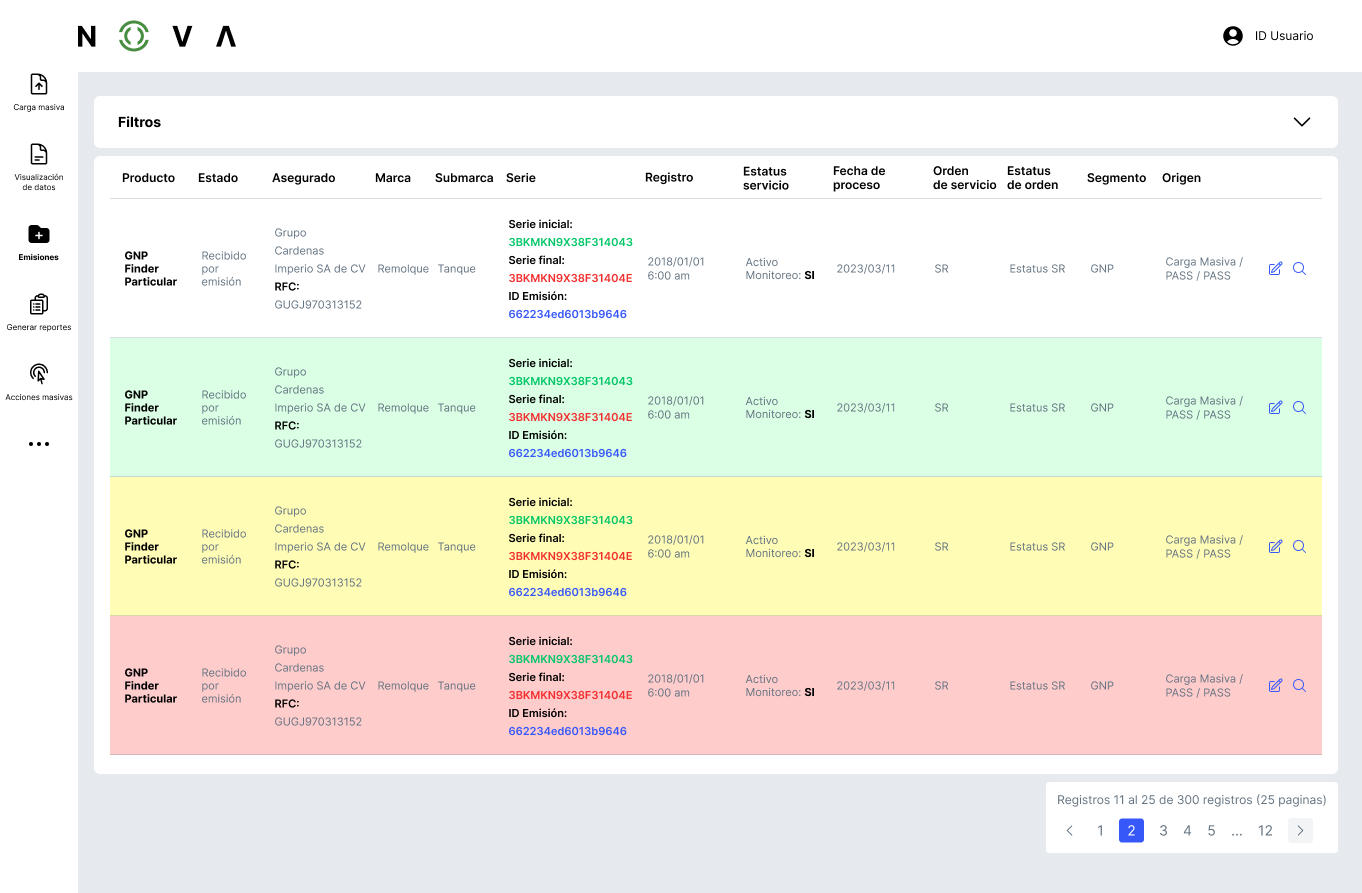Click the Submarca column header
Screen dimensions: 1362x893
(464, 178)
